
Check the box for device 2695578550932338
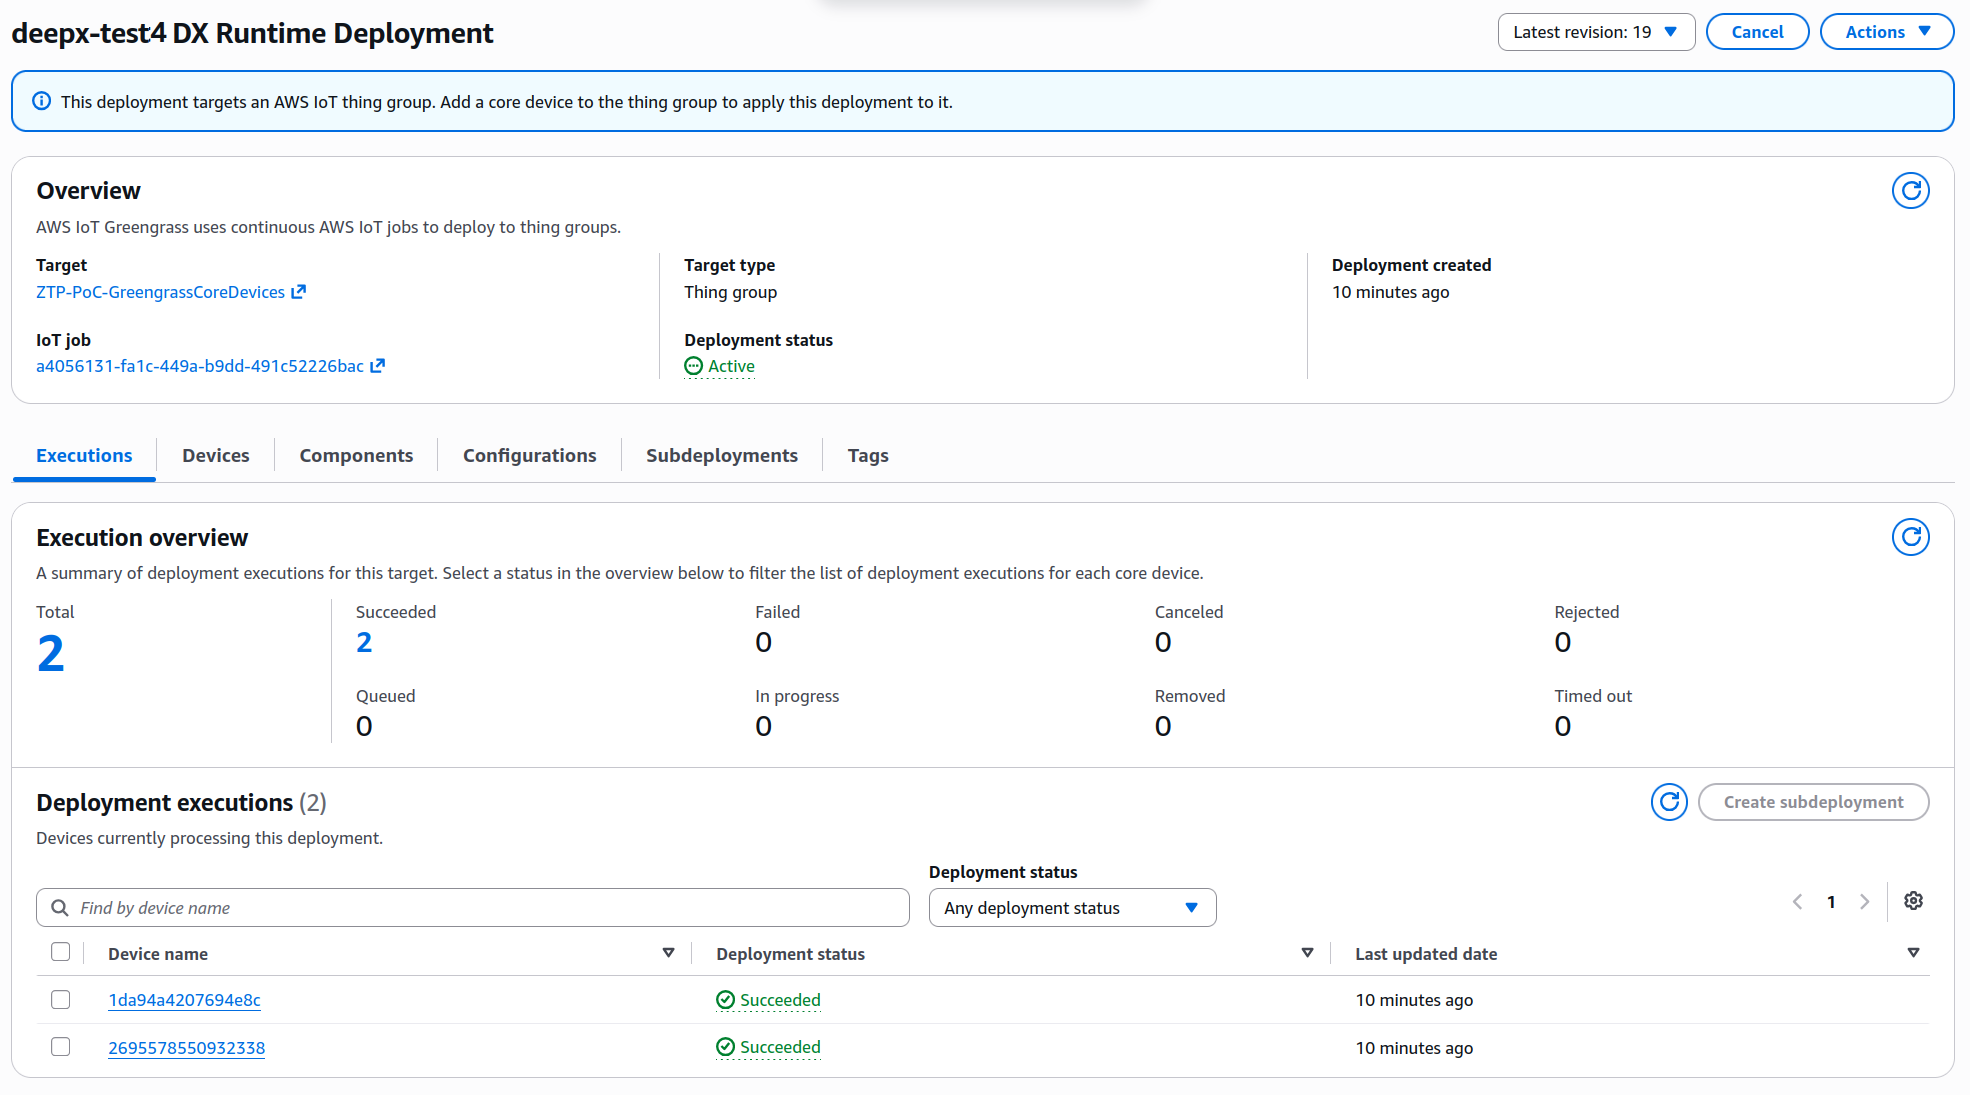pos(61,1046)
